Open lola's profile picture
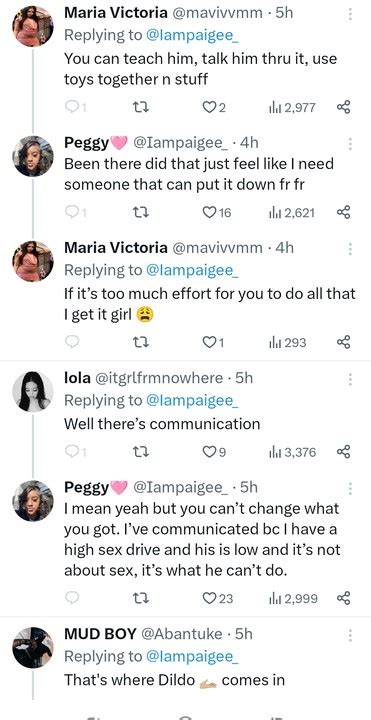The image size is (371, 720). tap(33, 391)
